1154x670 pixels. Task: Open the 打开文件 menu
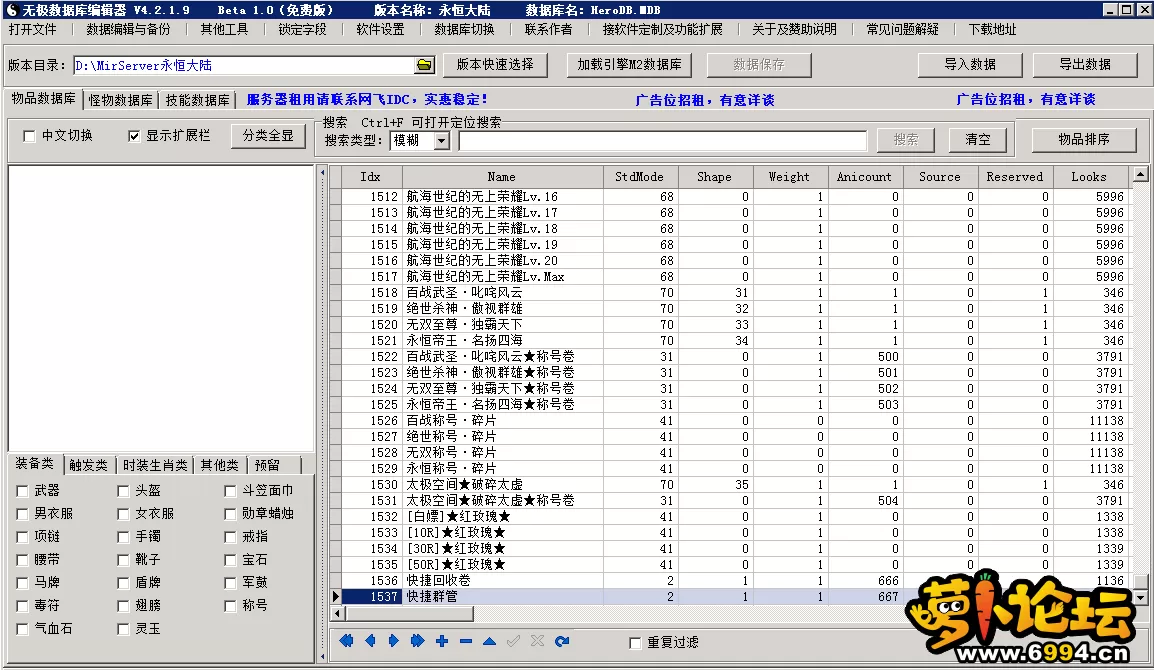point(32,29)
